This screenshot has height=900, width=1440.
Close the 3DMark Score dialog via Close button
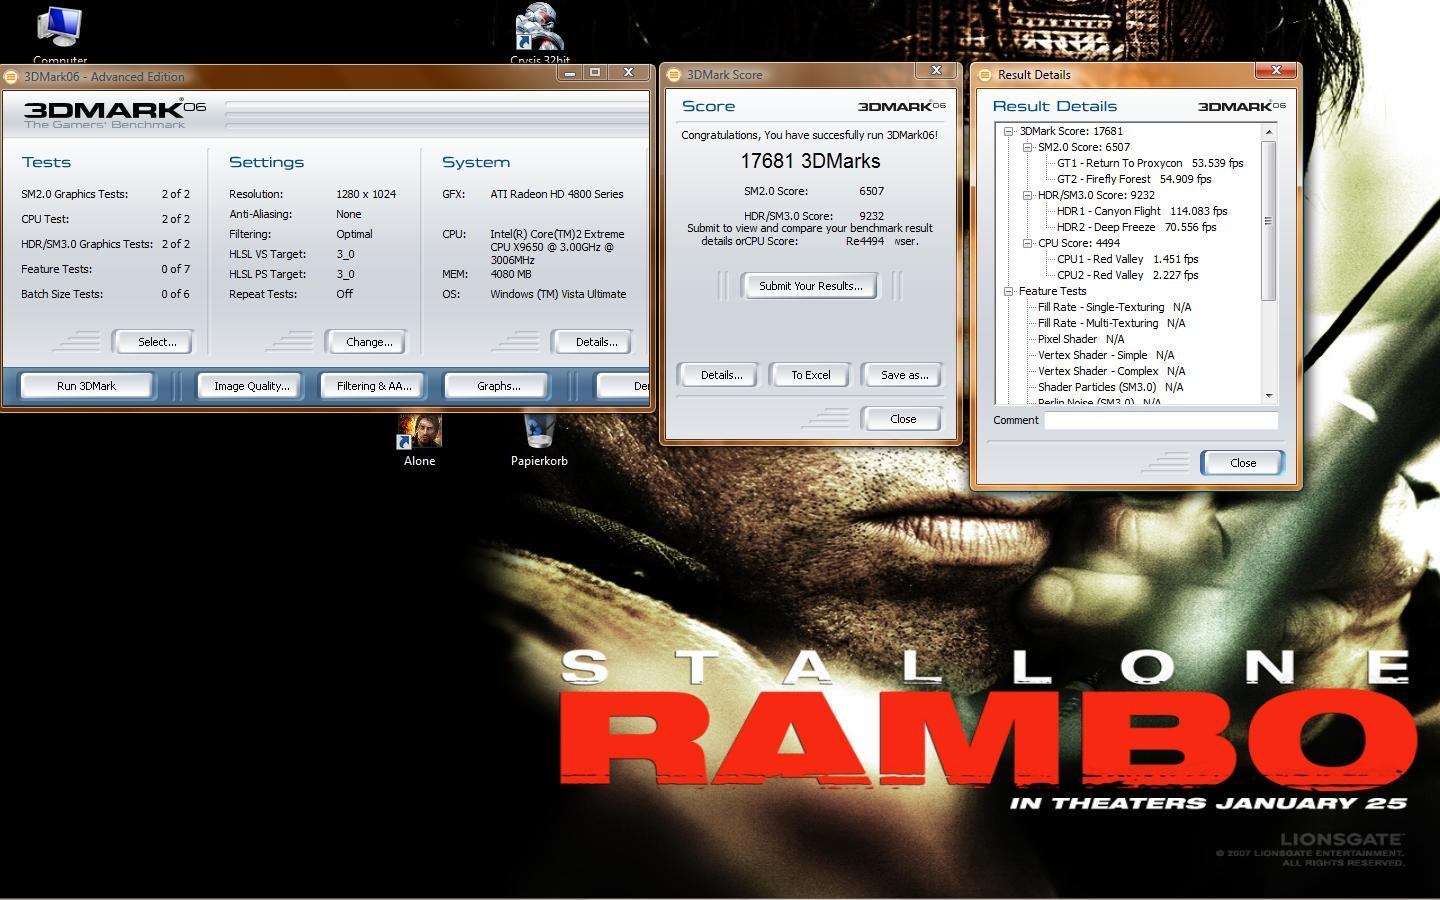click(x=903, y=419)
